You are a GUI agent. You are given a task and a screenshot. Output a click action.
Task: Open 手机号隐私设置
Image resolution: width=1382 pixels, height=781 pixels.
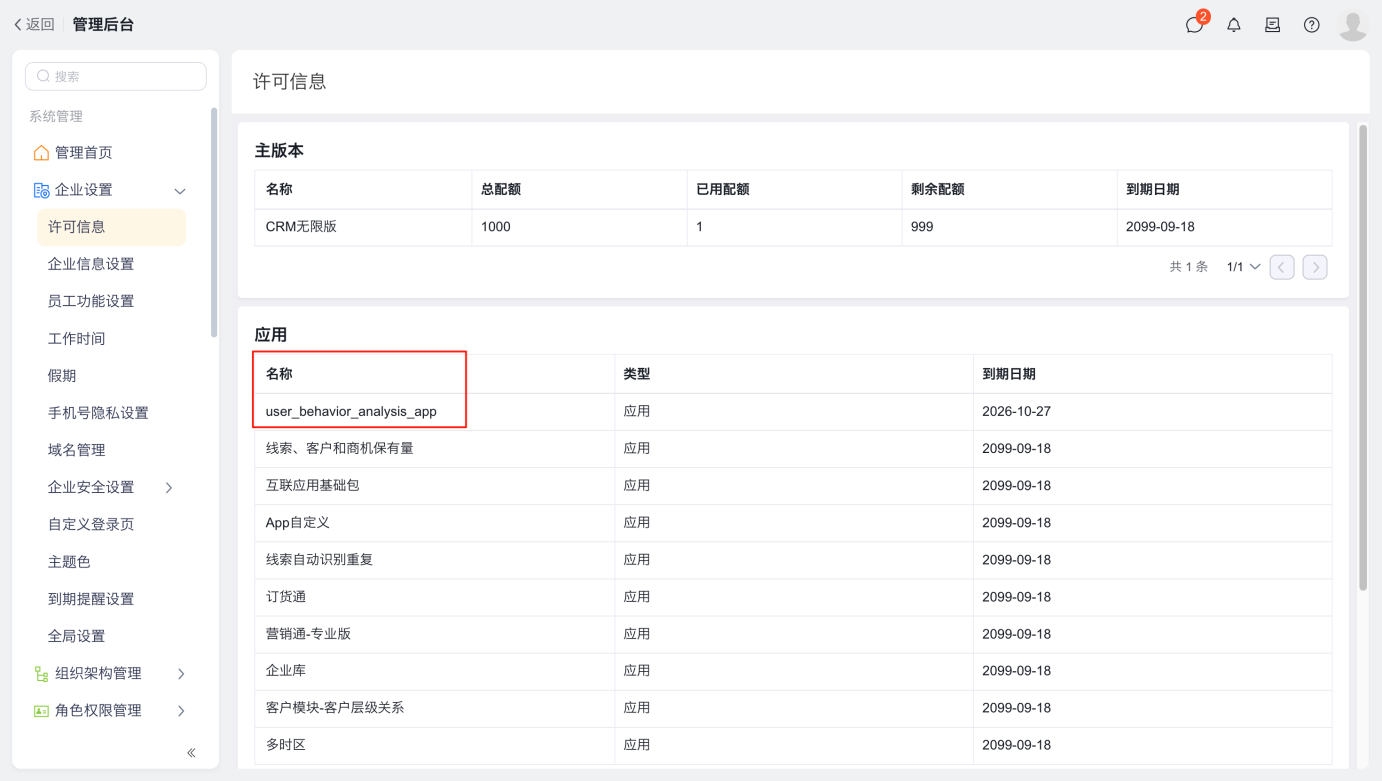[x=98, y=413]
